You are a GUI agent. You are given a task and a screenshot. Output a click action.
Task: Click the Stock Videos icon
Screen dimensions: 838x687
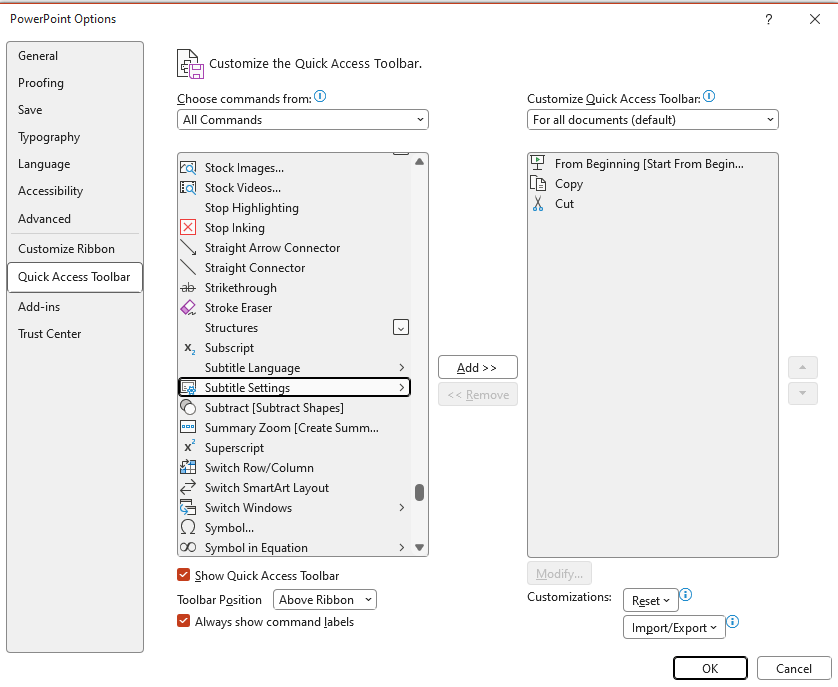tap(188, 188)
